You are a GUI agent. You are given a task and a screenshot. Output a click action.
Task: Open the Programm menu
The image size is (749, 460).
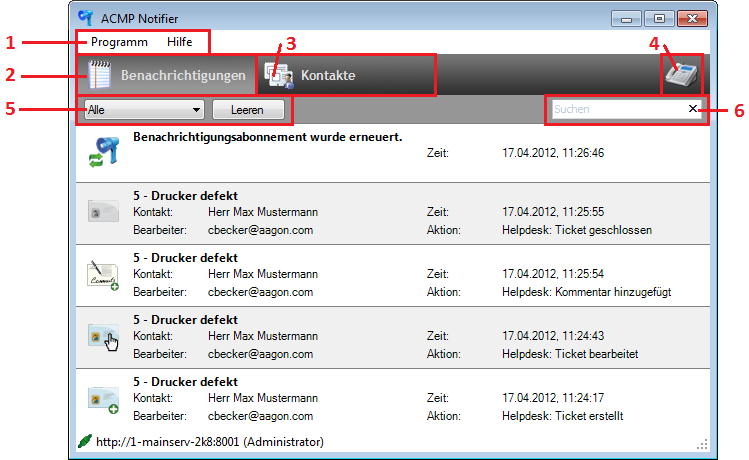119,42
